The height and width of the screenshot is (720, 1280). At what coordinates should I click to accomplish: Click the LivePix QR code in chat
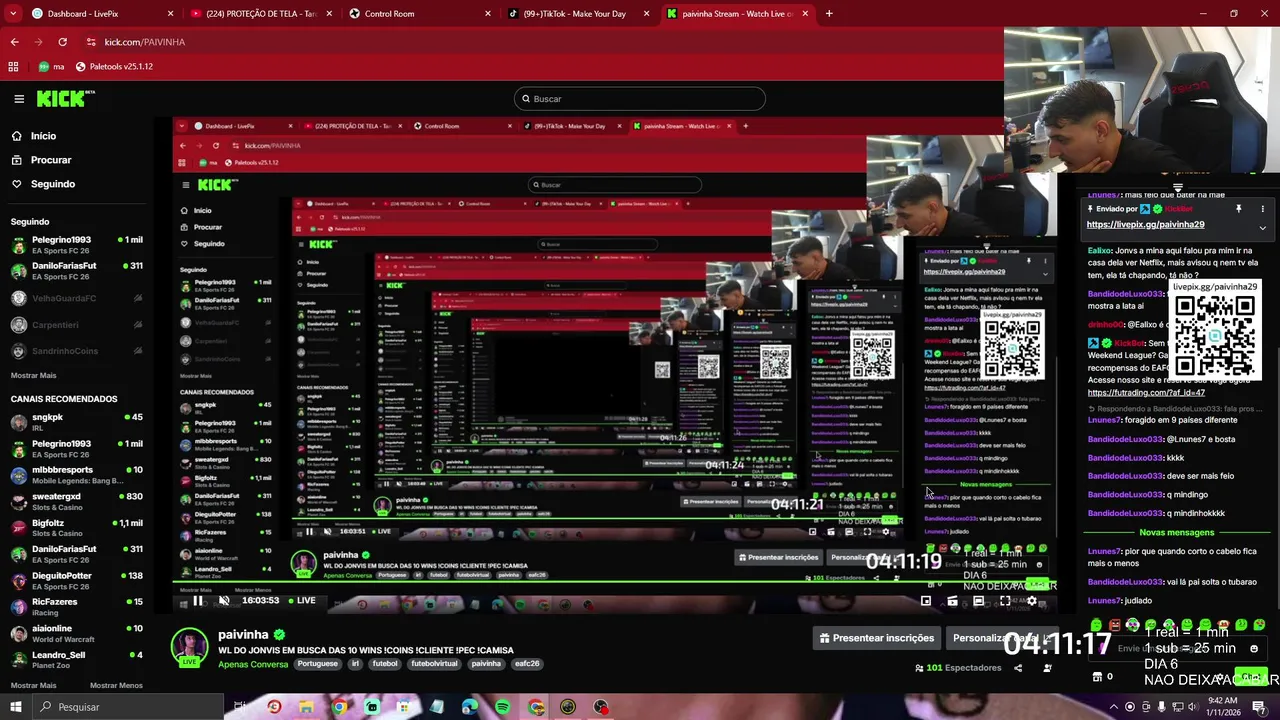point(1214,336)
